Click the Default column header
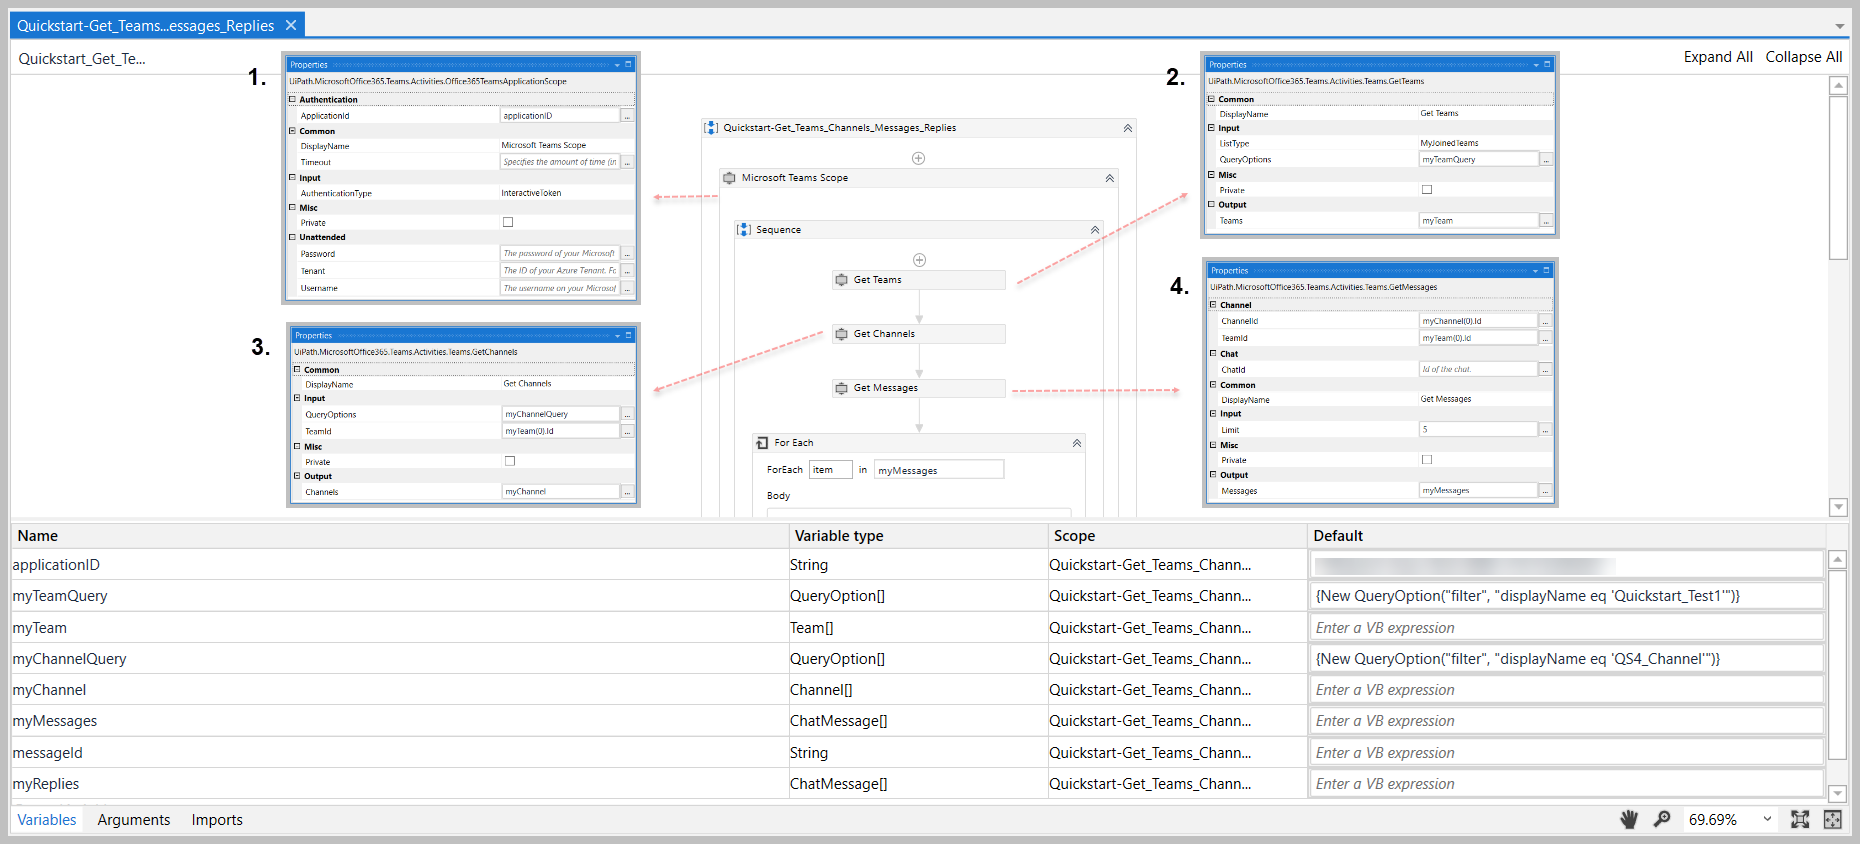Viewport: 1860px width, 844px height. click(1566, 536)
